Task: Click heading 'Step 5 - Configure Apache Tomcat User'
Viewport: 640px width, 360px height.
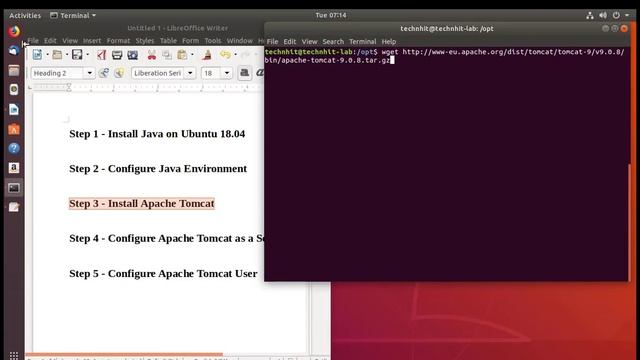Action: [163, 273]
